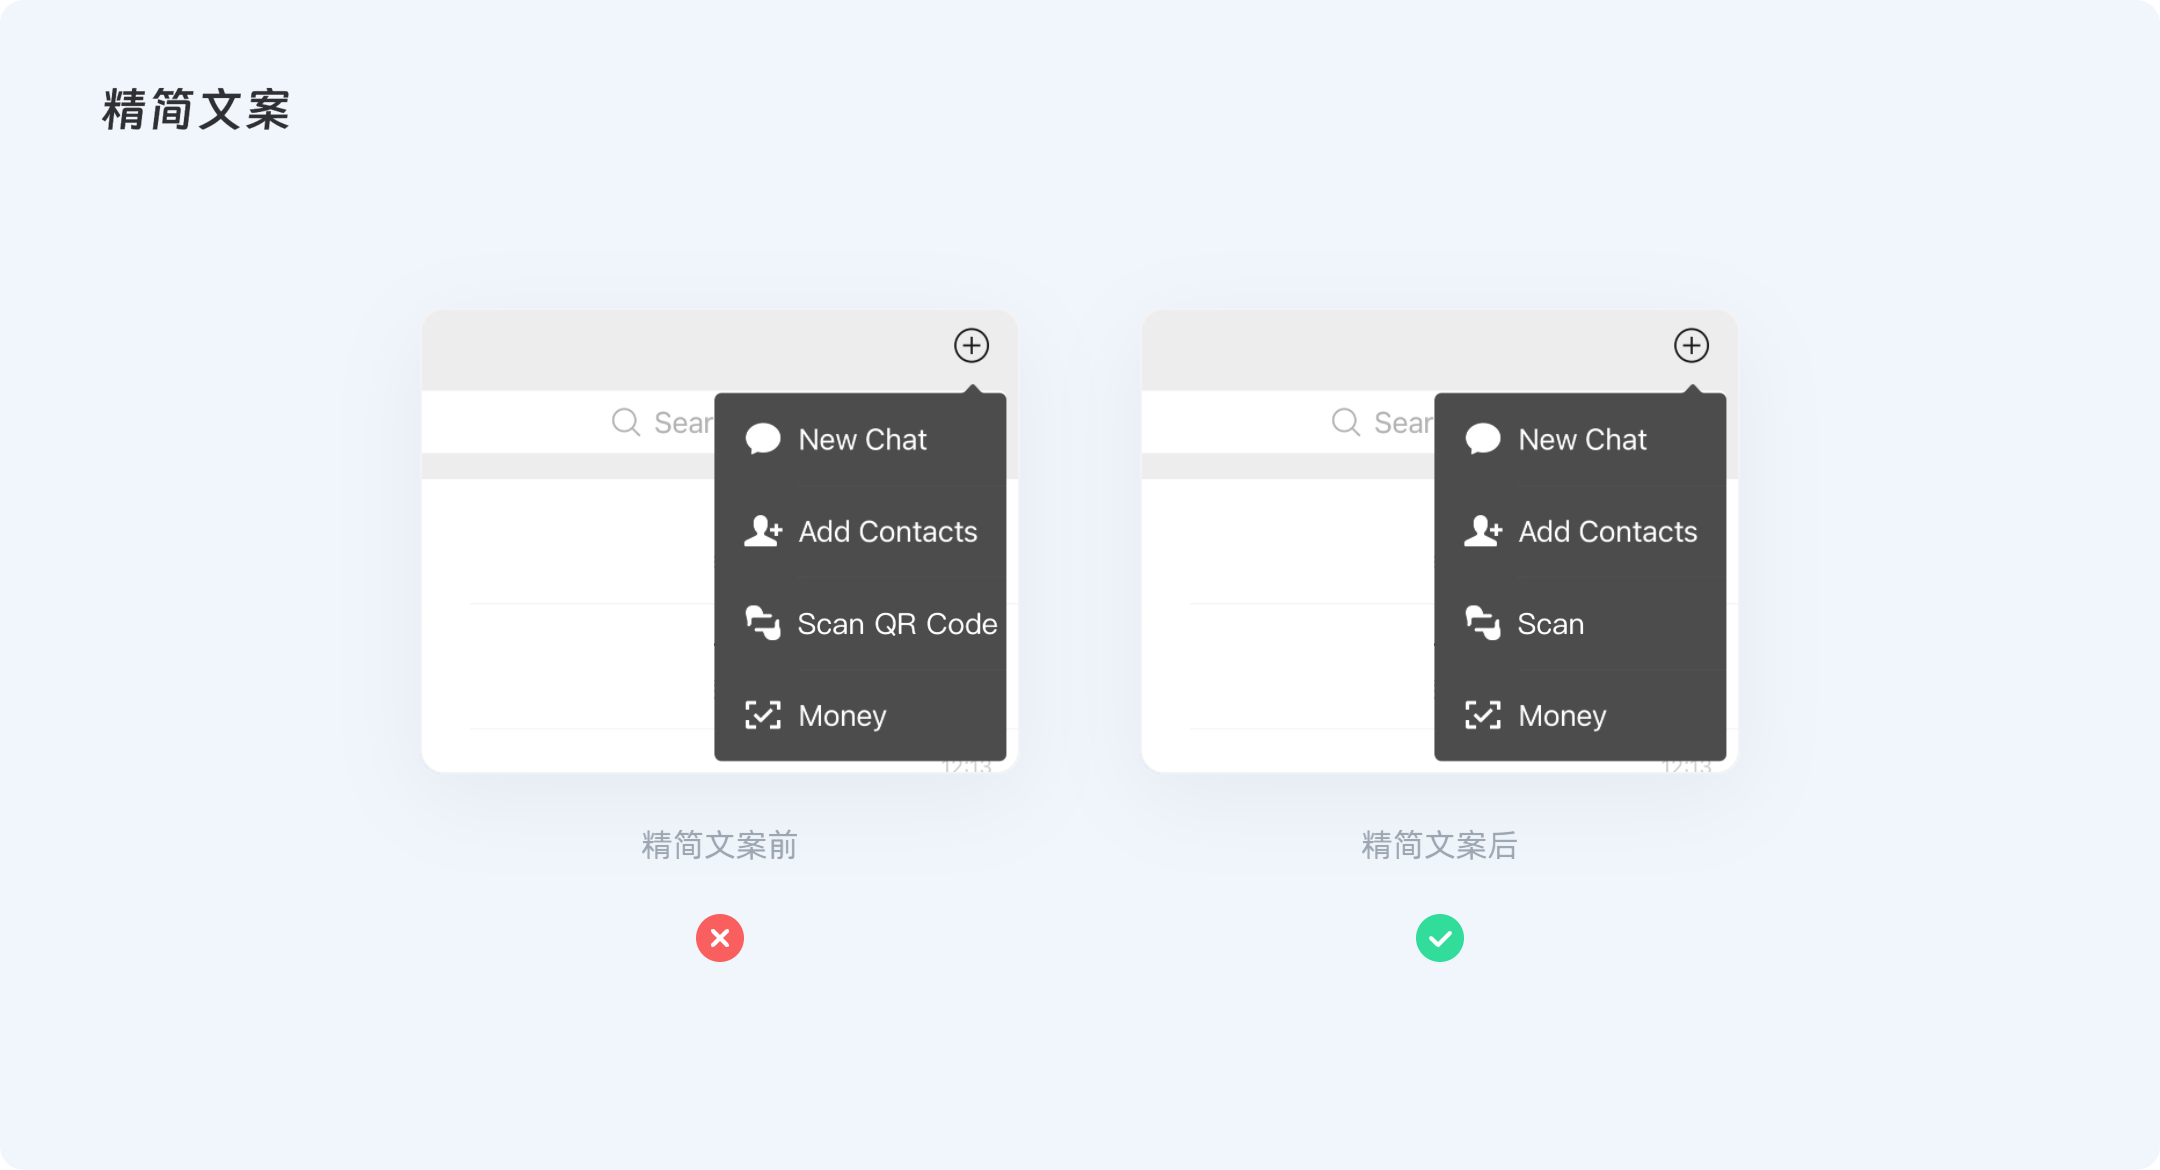Viewport: 2160px width, 1170px height.
Task: Select Money in the right menu
Action: (x=1580, y=716)
